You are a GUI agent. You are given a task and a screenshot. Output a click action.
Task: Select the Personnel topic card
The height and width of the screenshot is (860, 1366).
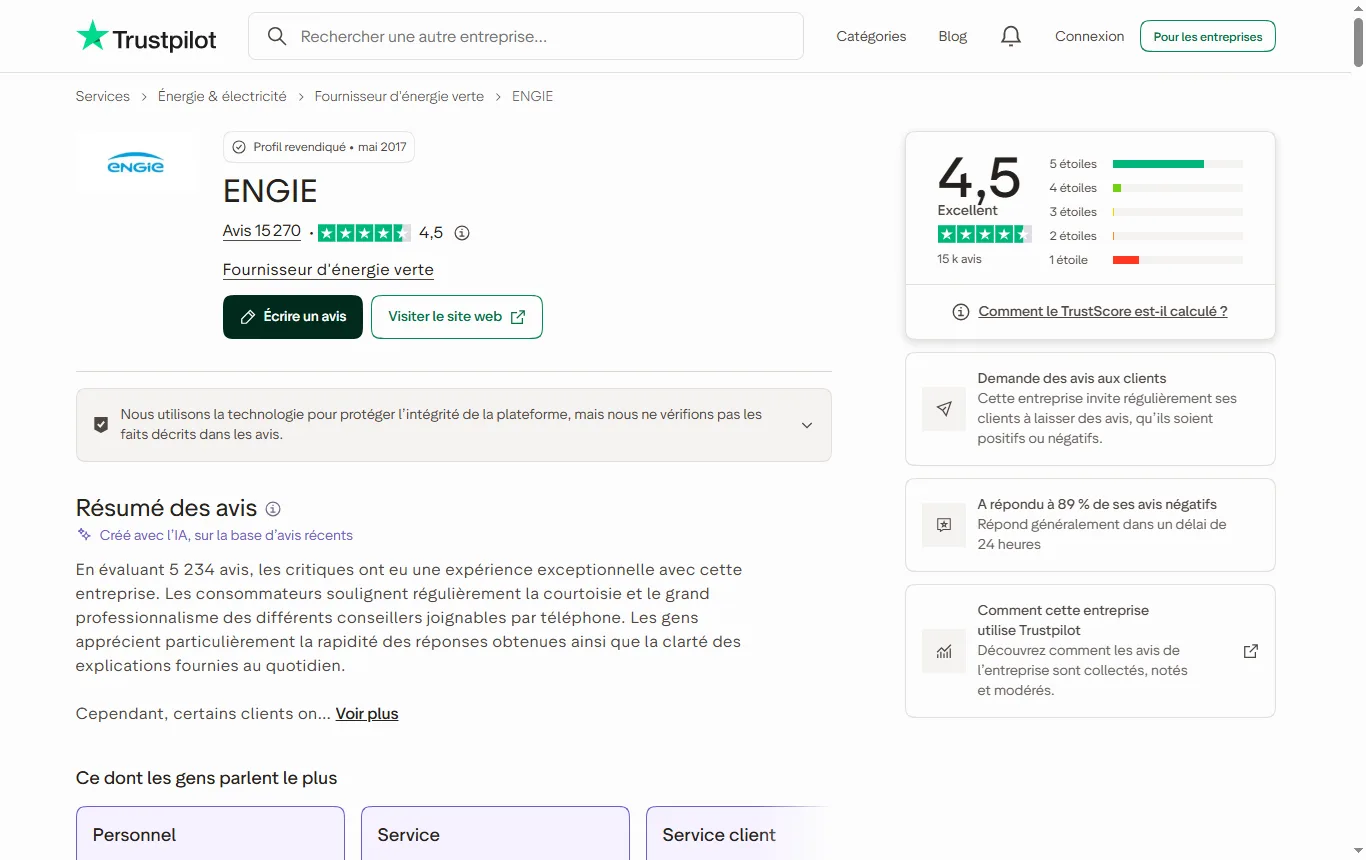pos(210,834)
